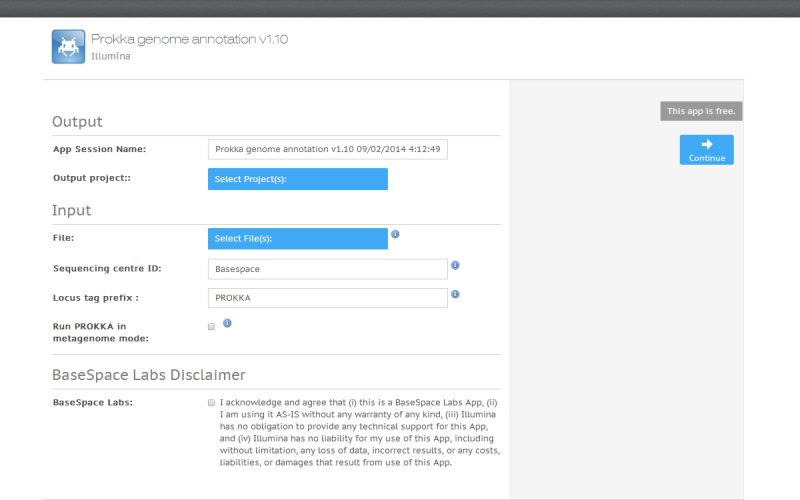Open the Select Project(s) chooser
This screenshot has height=500, width=800.
(298, 179)
